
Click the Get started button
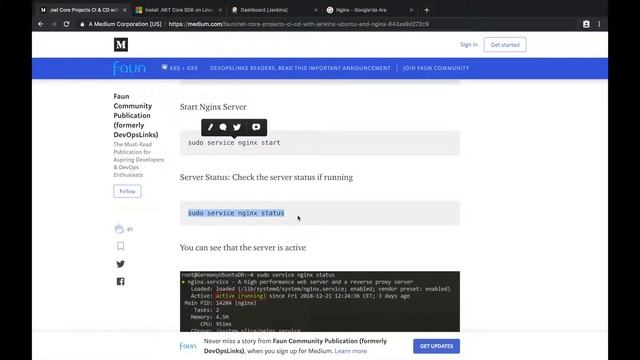coord(505,45)
